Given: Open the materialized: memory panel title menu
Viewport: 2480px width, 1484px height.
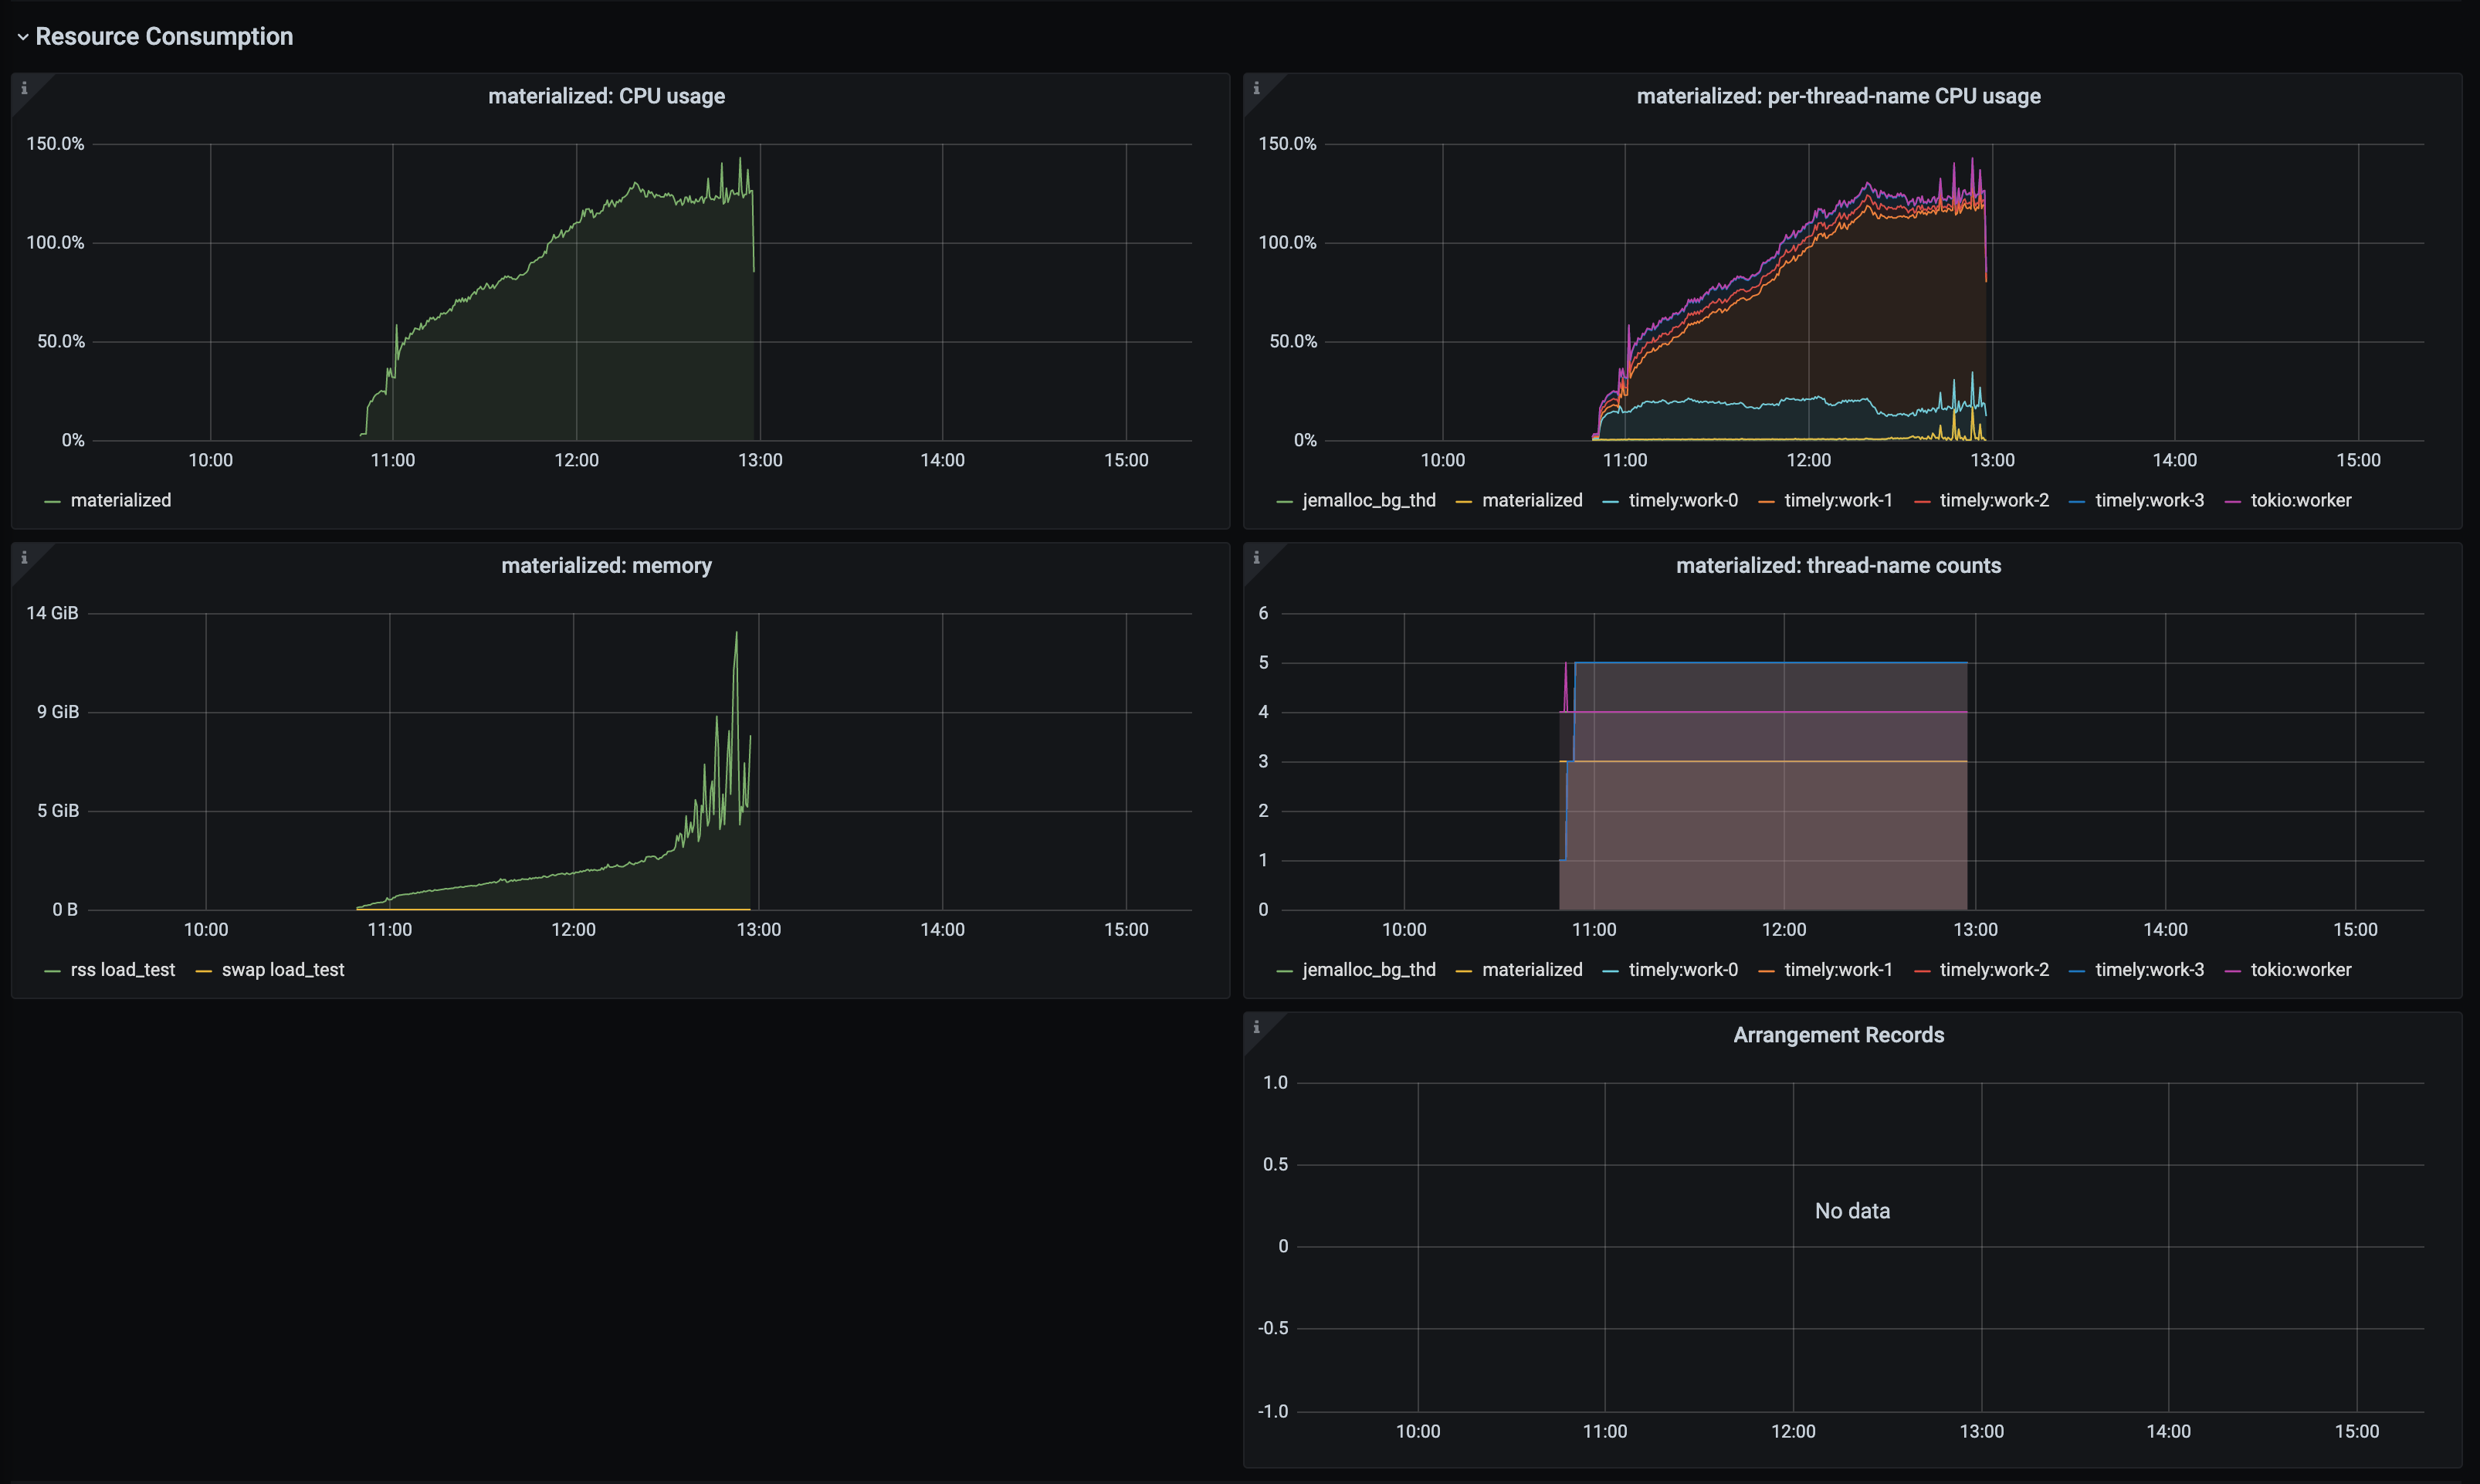Looking at the screenshot, I should tap(606, 566).
